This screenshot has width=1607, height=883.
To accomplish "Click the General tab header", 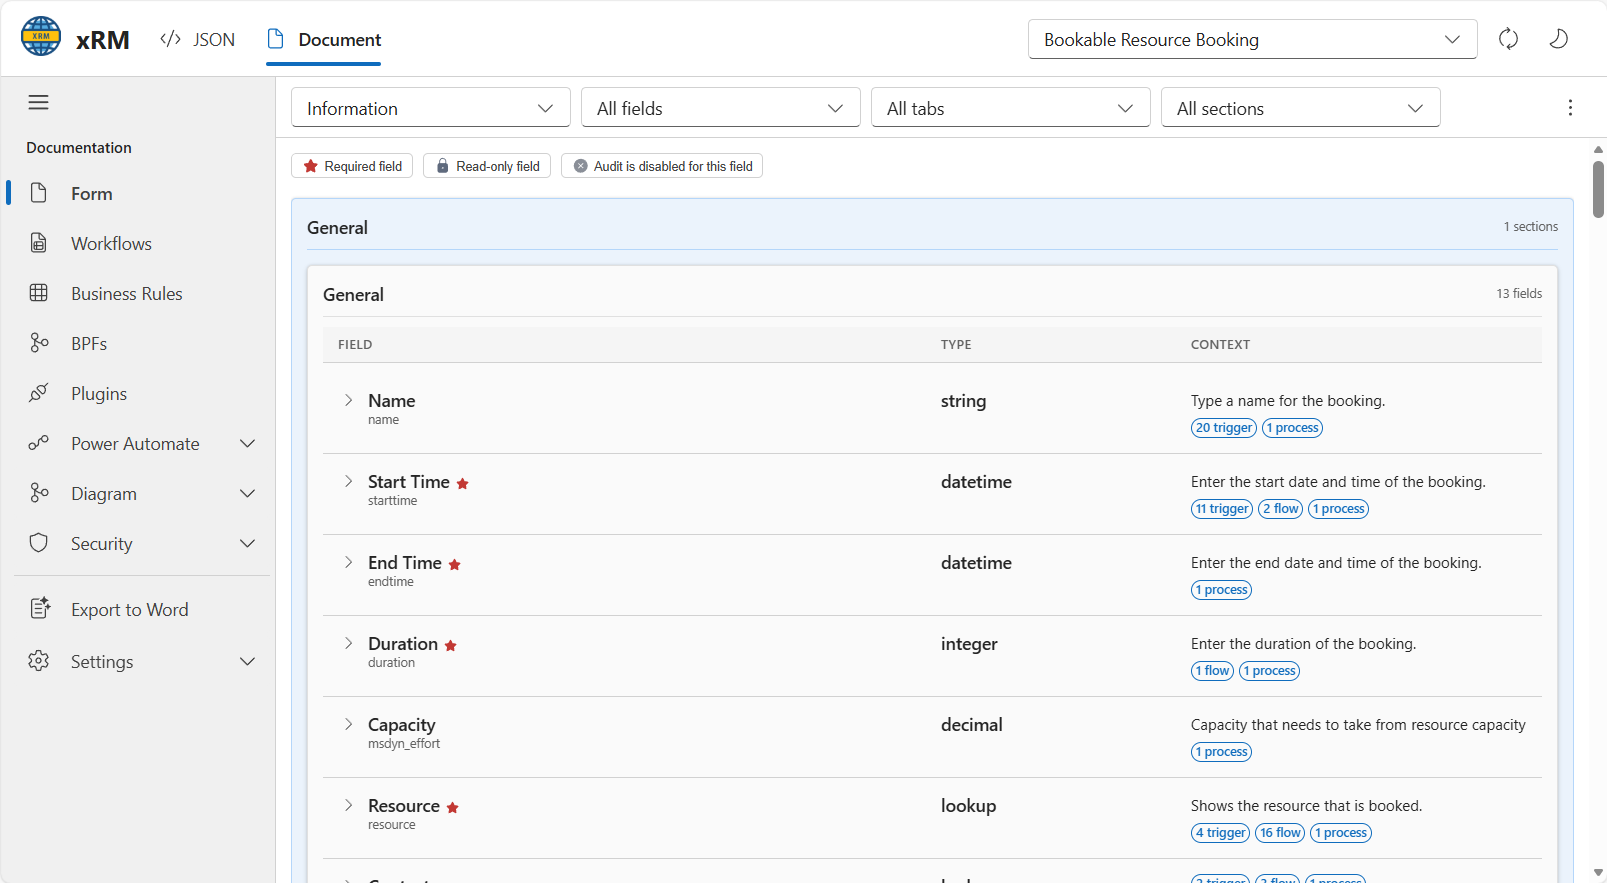I will point(337,227).
